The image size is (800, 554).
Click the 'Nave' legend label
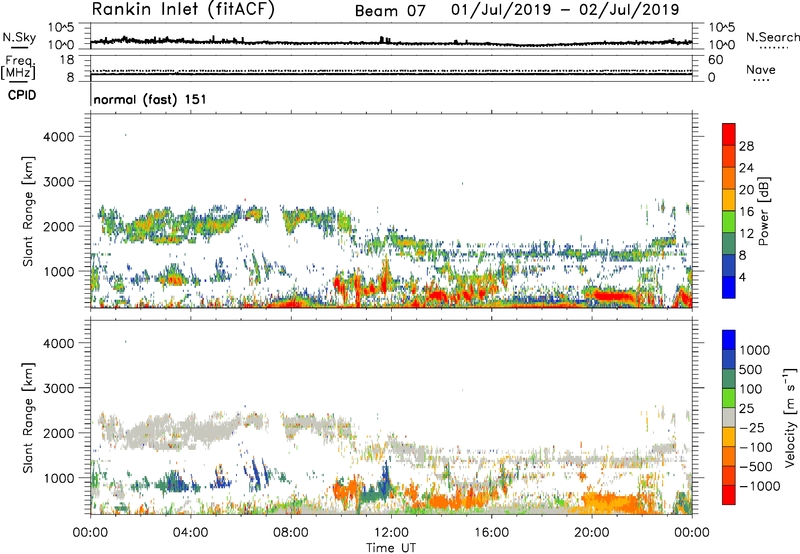761,69
